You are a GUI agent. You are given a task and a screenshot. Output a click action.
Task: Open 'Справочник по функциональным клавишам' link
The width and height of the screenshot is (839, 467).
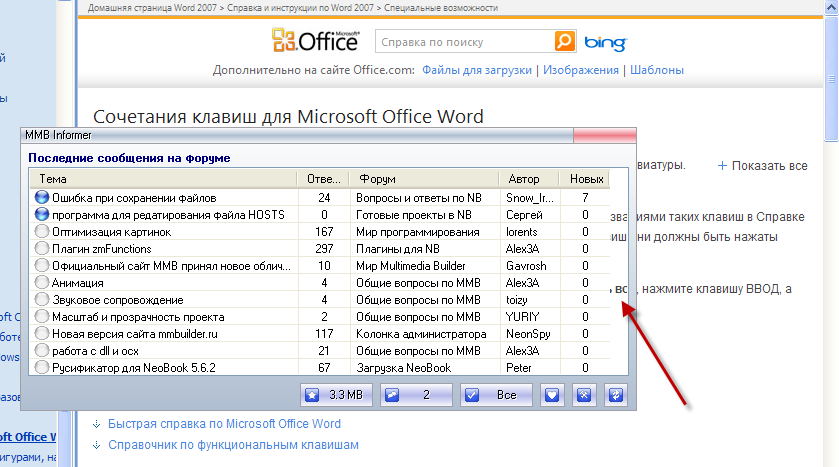pos(233,445)
